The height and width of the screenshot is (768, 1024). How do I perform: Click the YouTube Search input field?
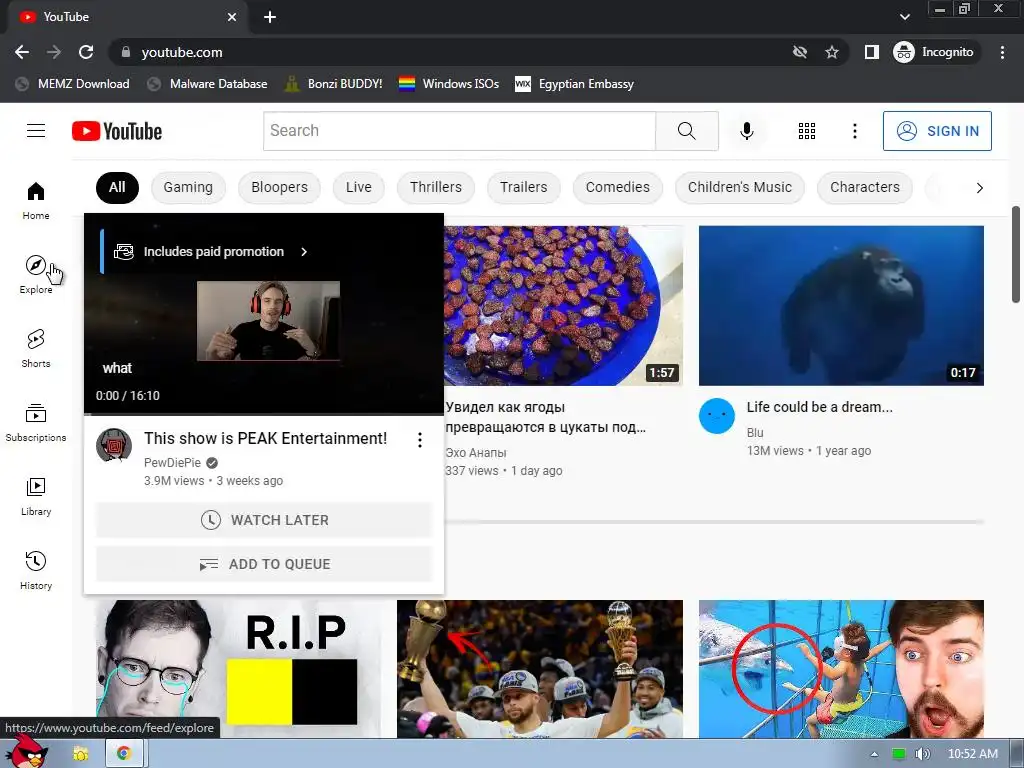pyautogui.click(x=459, y=131)
